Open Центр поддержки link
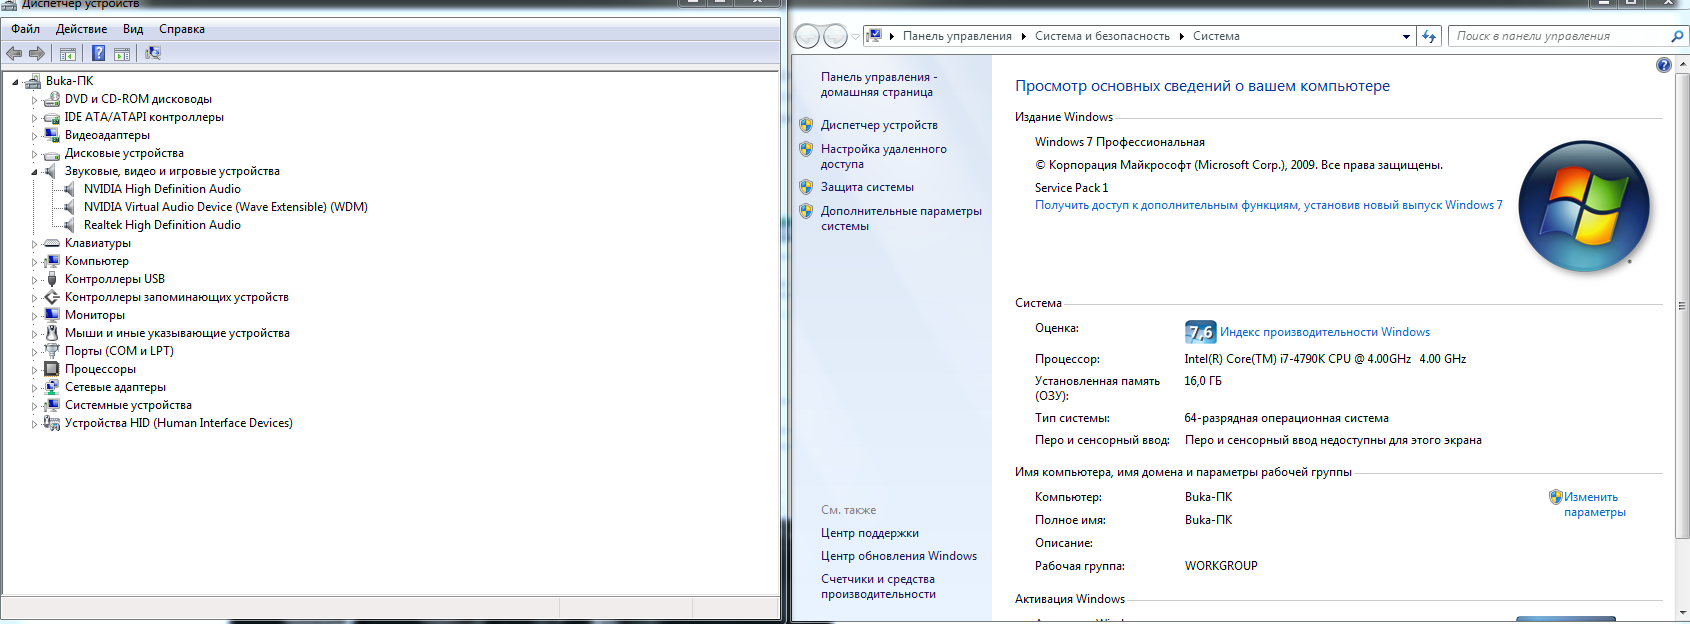Screen dimensions: 1690x624 click(x=870, y=533)
